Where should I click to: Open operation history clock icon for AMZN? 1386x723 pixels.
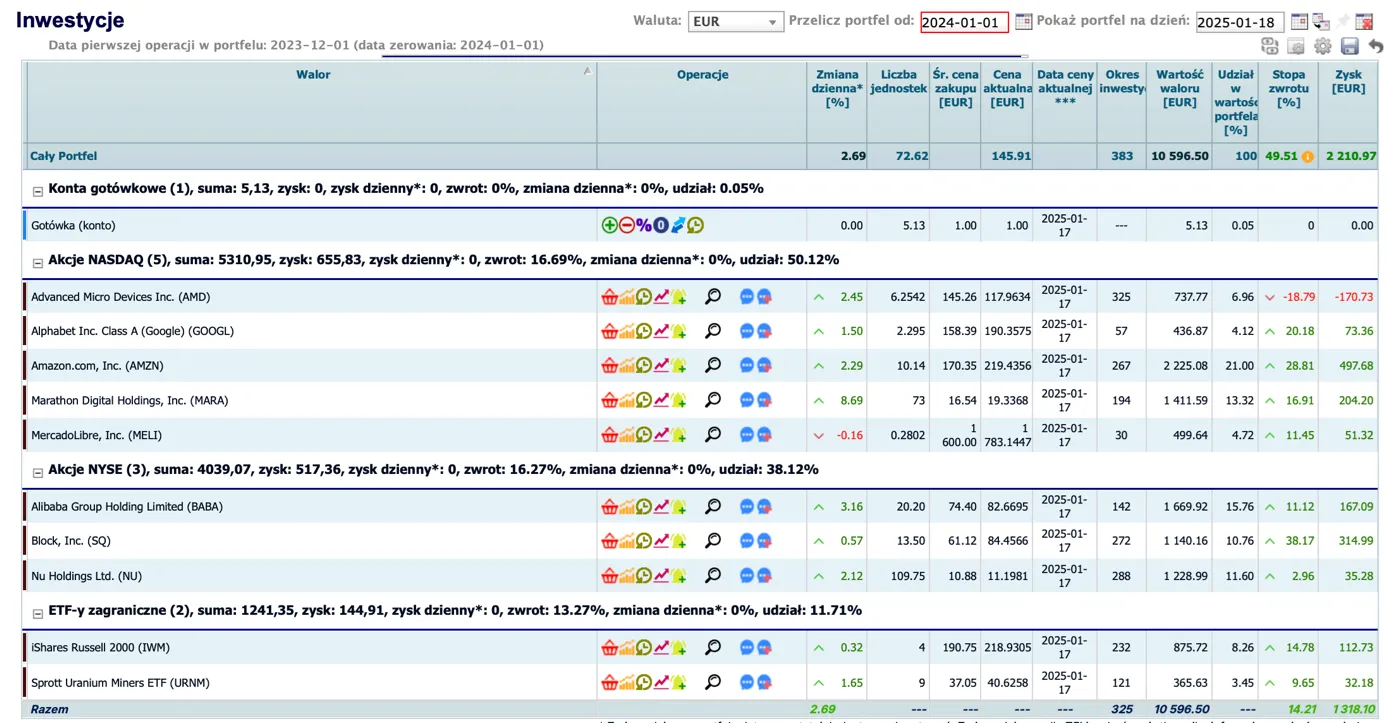tap(644, 366)
